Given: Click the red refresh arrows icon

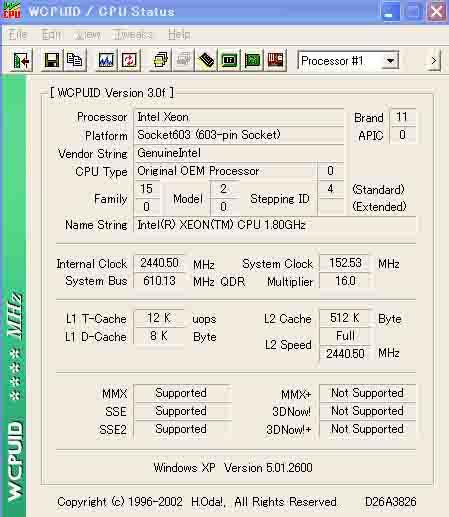Looking at the screenshot, I should click(129, 60).
